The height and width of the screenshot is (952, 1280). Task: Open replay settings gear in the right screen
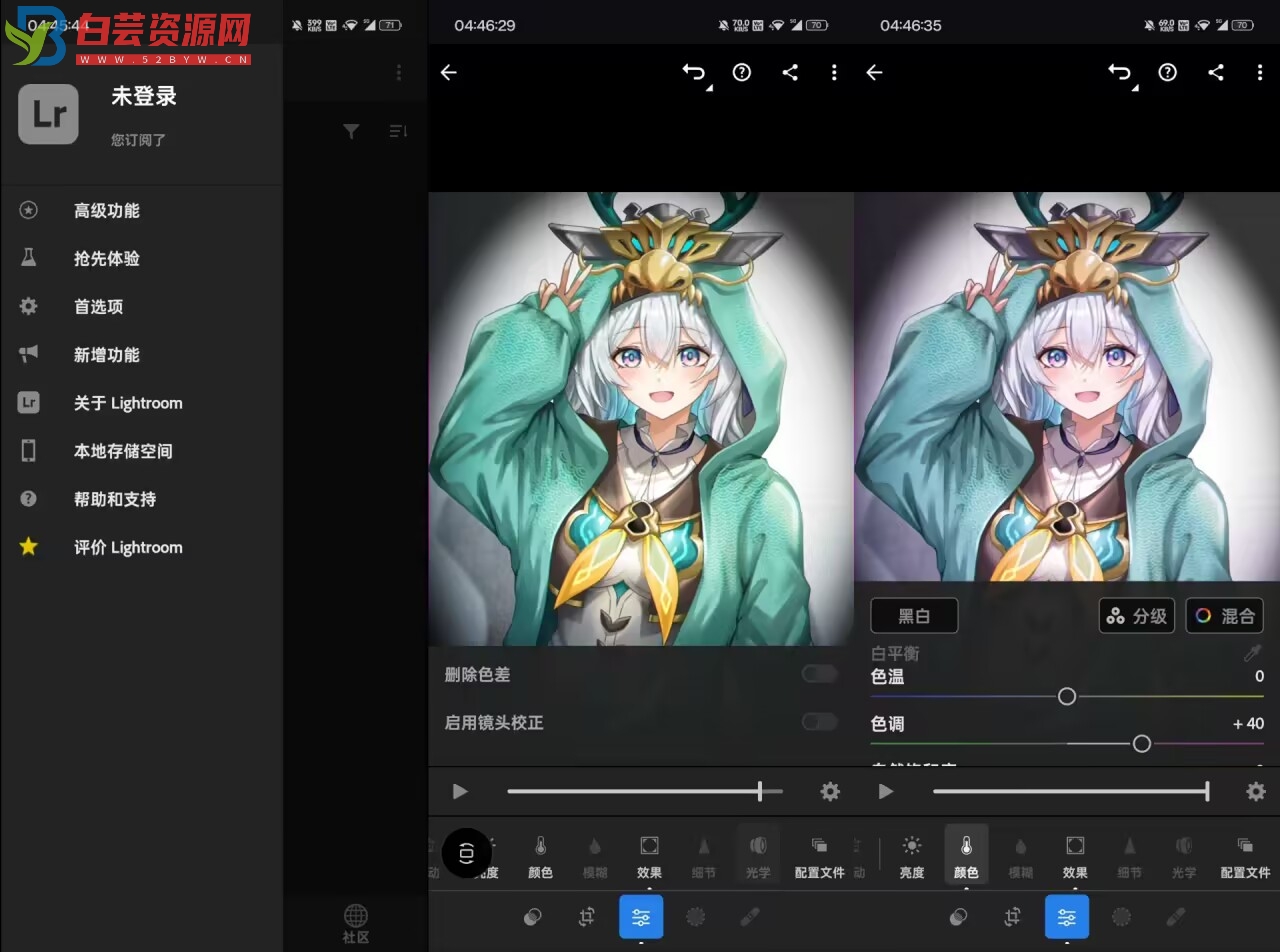point(1256,792)
